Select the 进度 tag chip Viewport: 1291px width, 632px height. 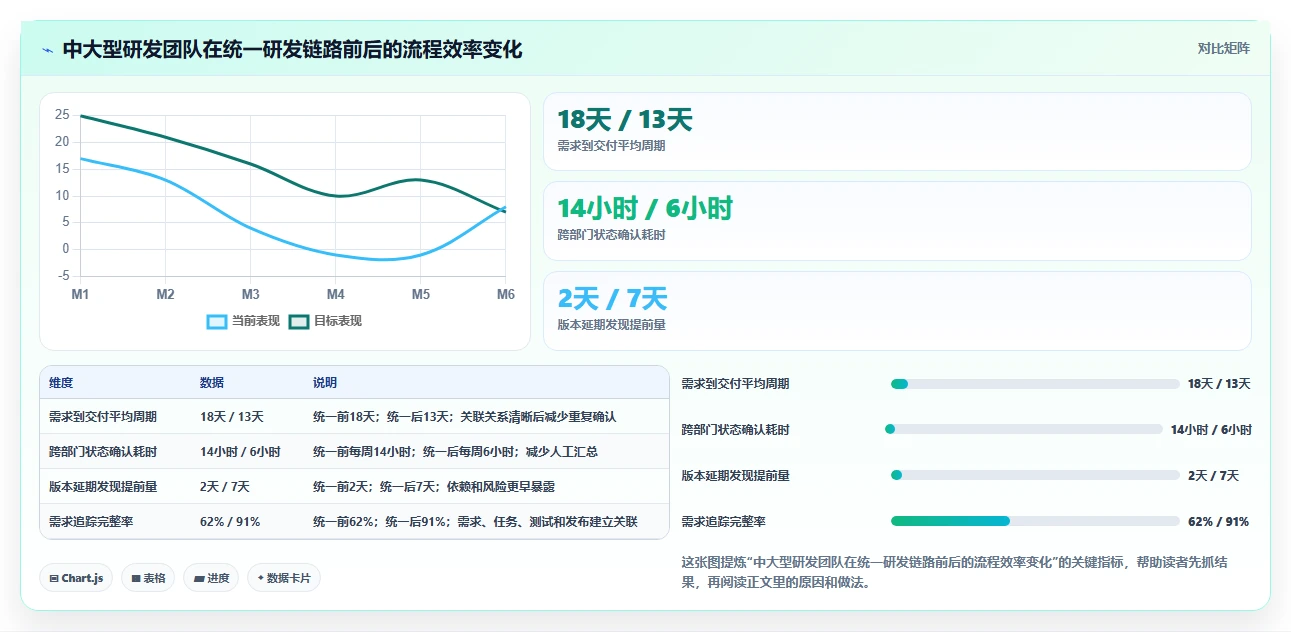pyautogui.click(x=211, y=578)
